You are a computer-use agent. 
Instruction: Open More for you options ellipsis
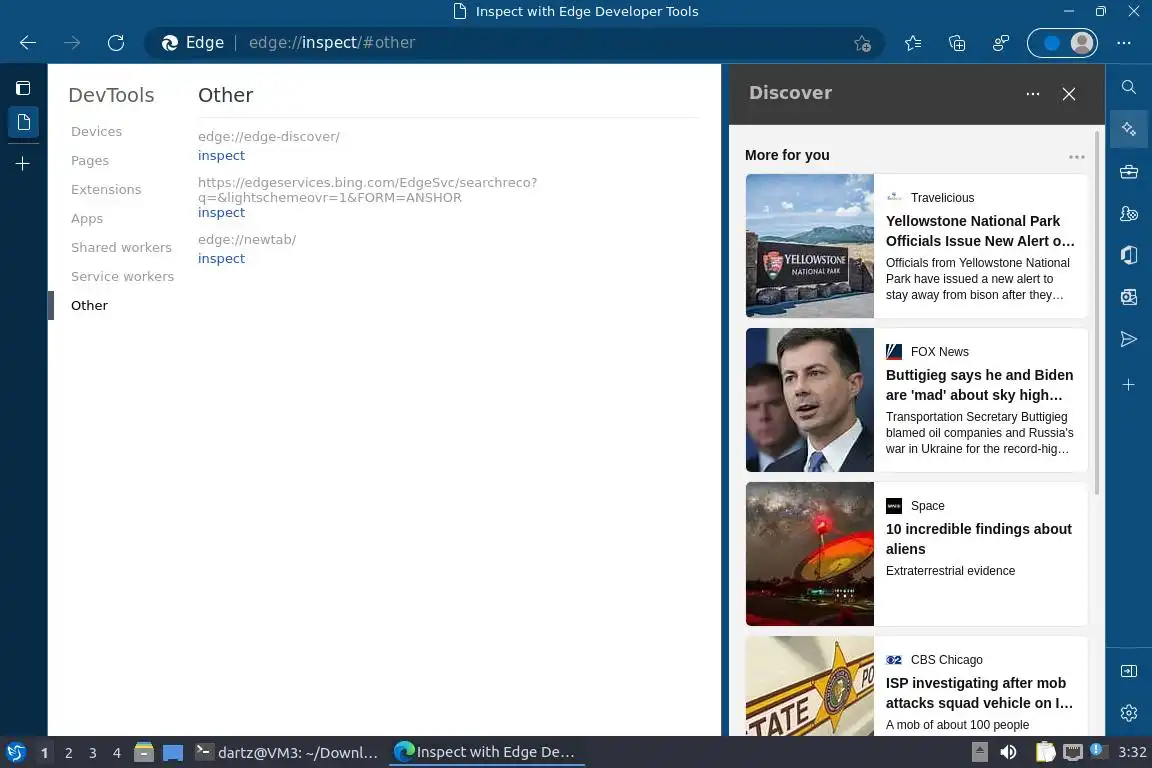point(1076,157)
